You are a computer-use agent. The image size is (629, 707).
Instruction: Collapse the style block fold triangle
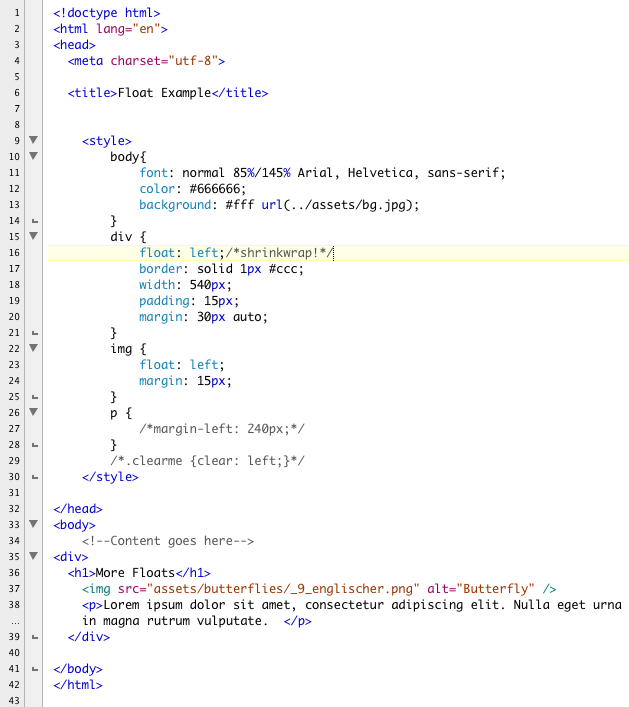pyautogui.click(x=33, y=141)
